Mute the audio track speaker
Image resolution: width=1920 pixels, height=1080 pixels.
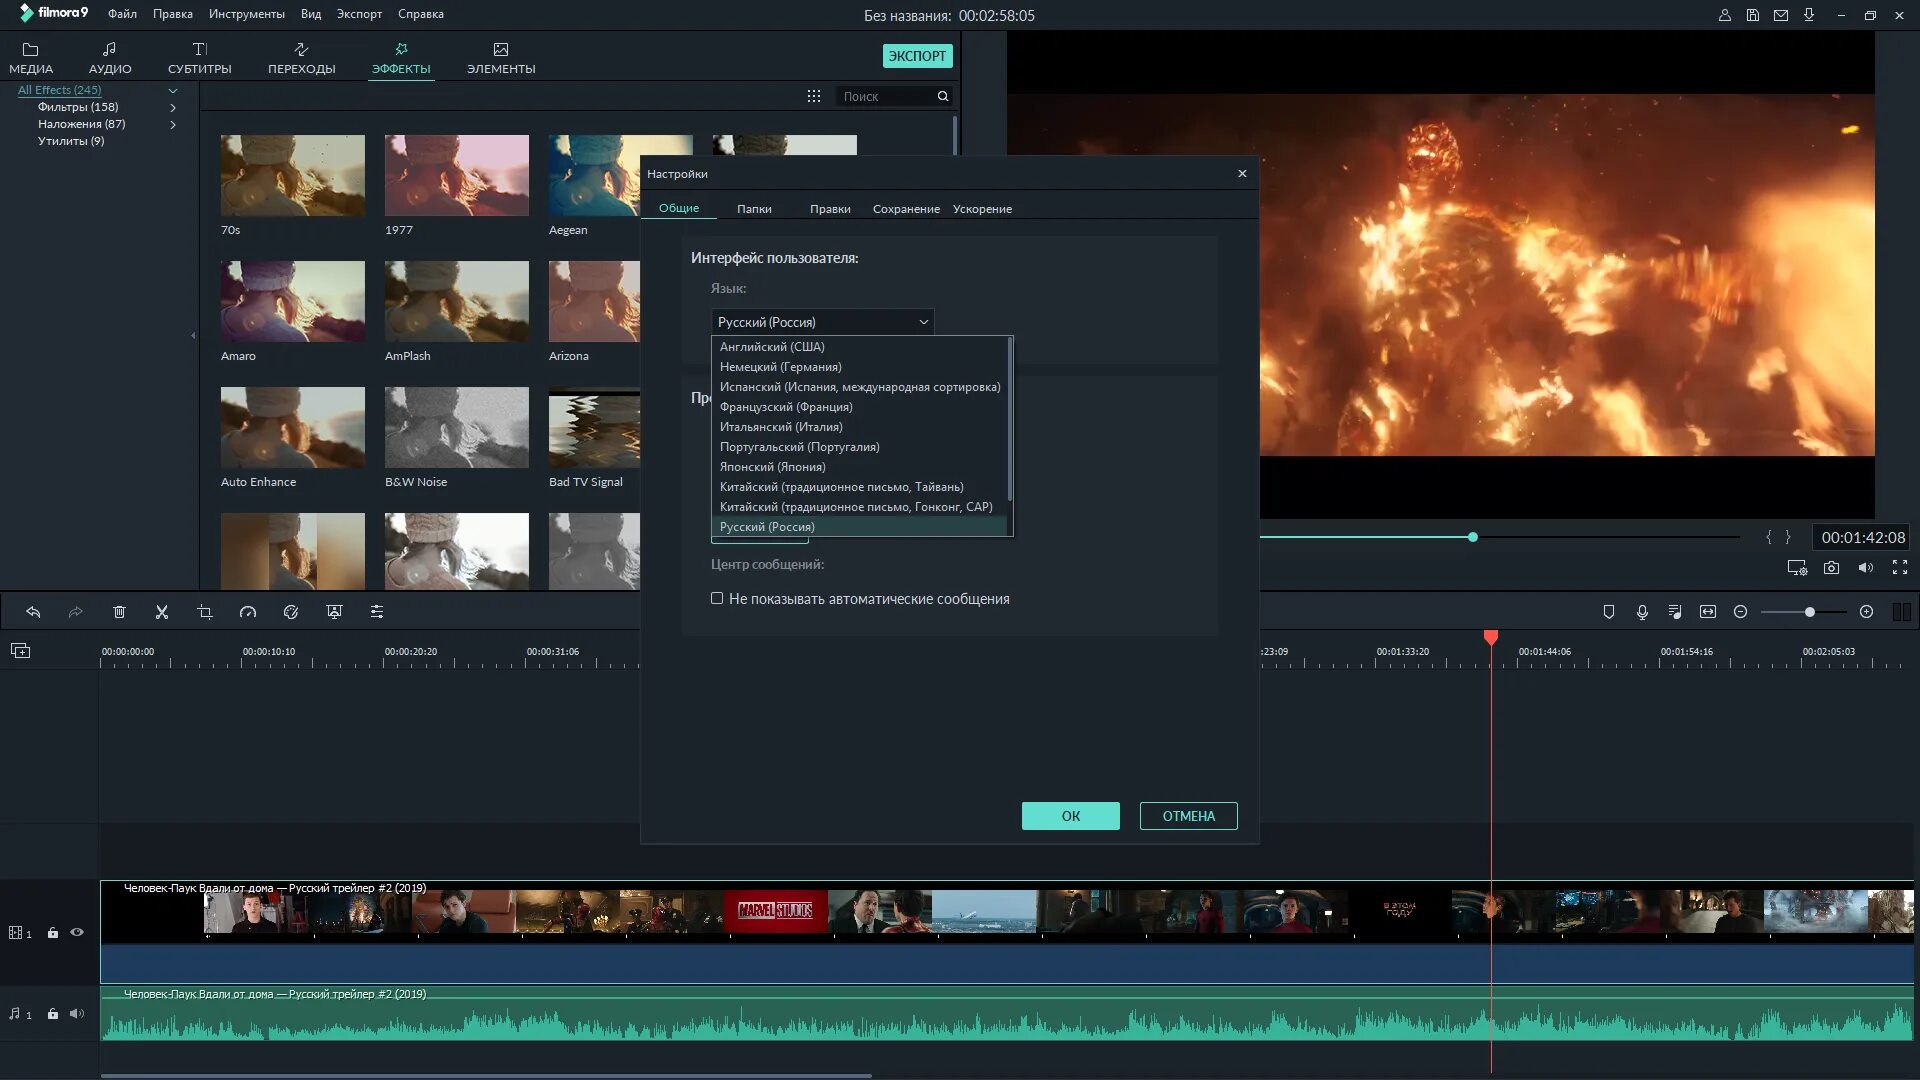(77, 1014)
